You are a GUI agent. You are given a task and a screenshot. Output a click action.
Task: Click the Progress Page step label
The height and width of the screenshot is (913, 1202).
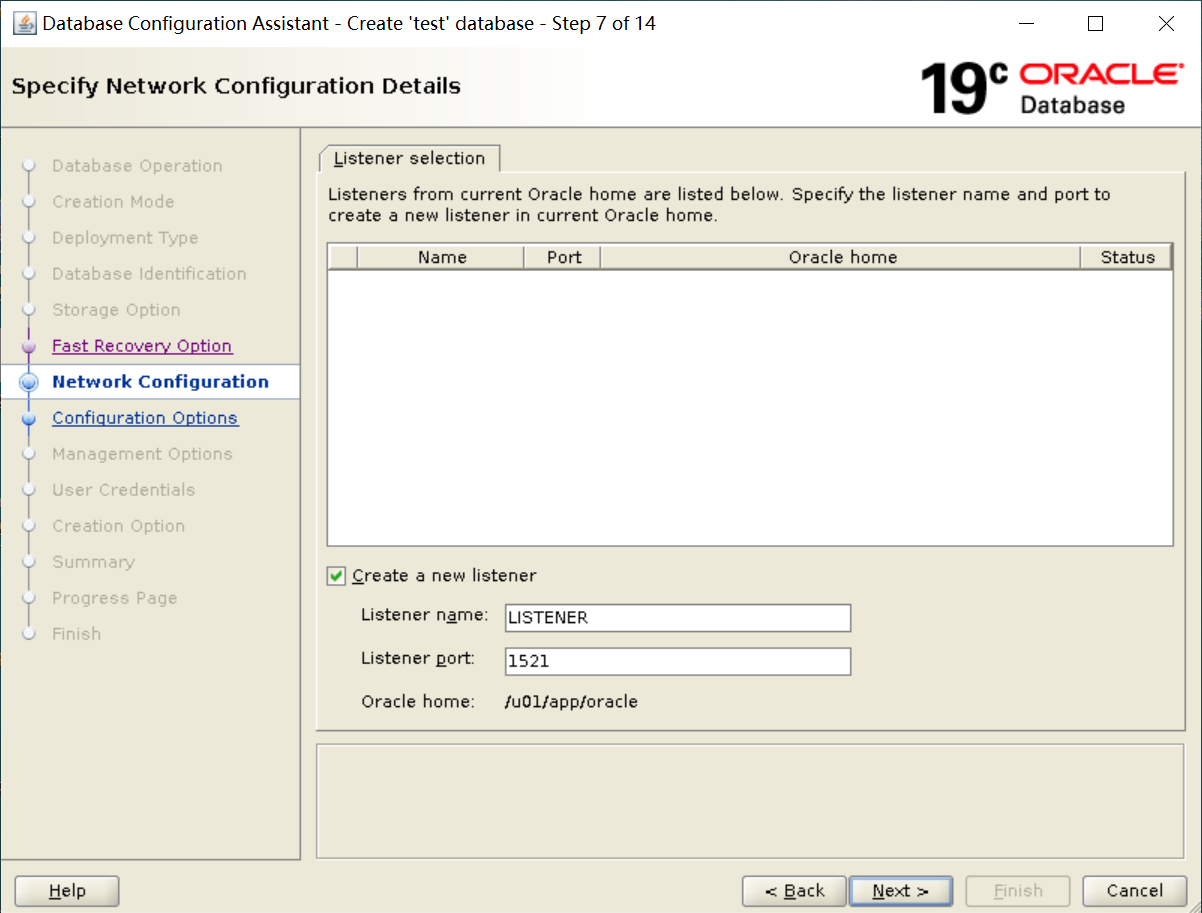point(114,598)
